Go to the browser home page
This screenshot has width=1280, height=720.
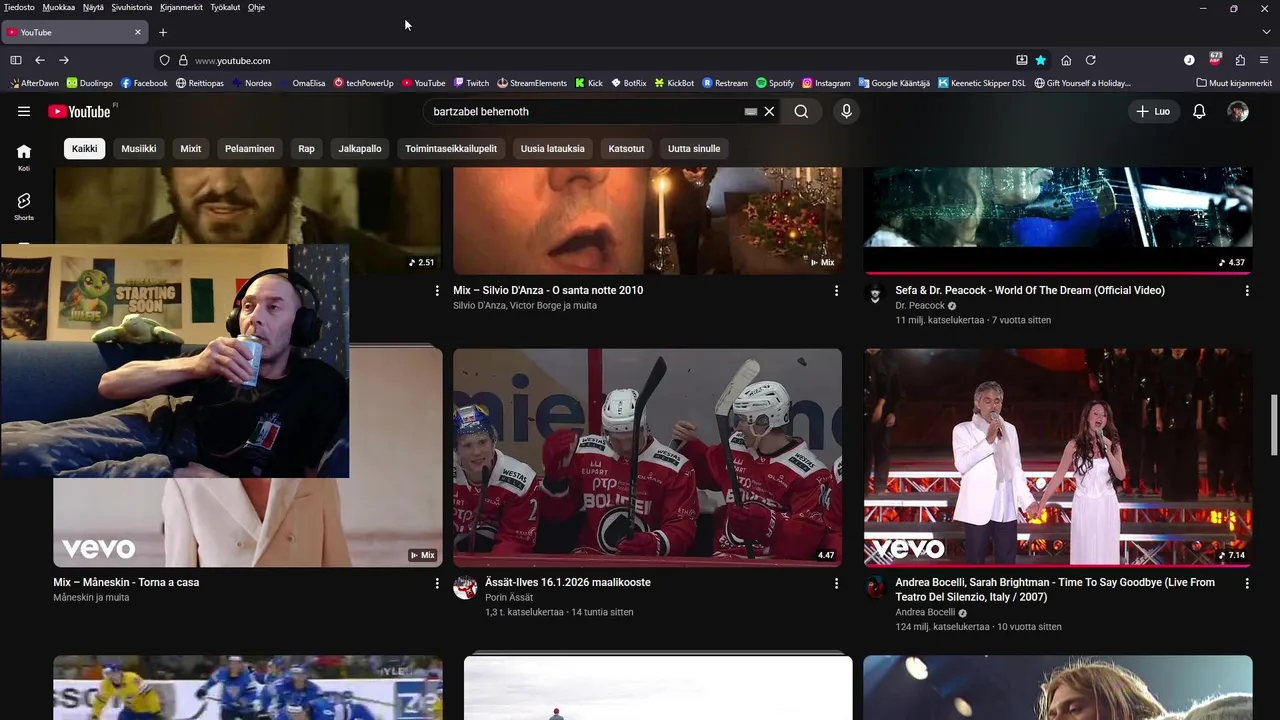1066,60
